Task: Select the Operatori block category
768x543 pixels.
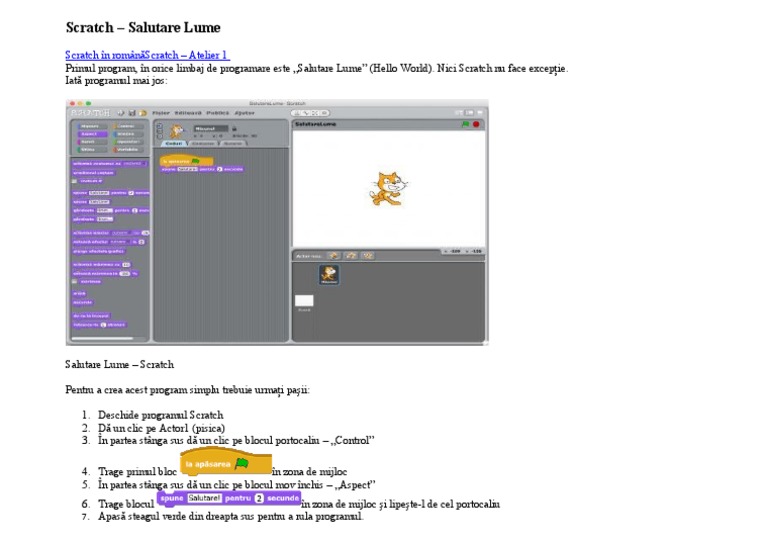Action: (x=127, y=142)
